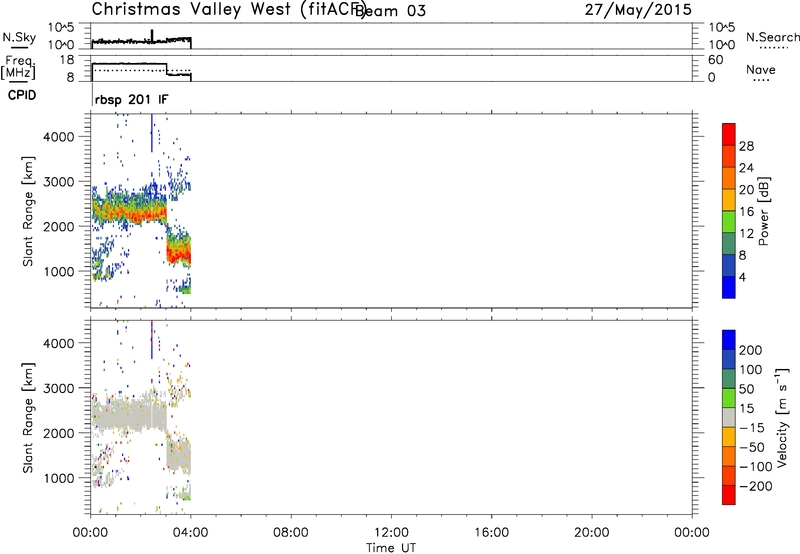The image size is (800, 554).
Task: Click the 'Beam 03' label
Action: (390, 10)
